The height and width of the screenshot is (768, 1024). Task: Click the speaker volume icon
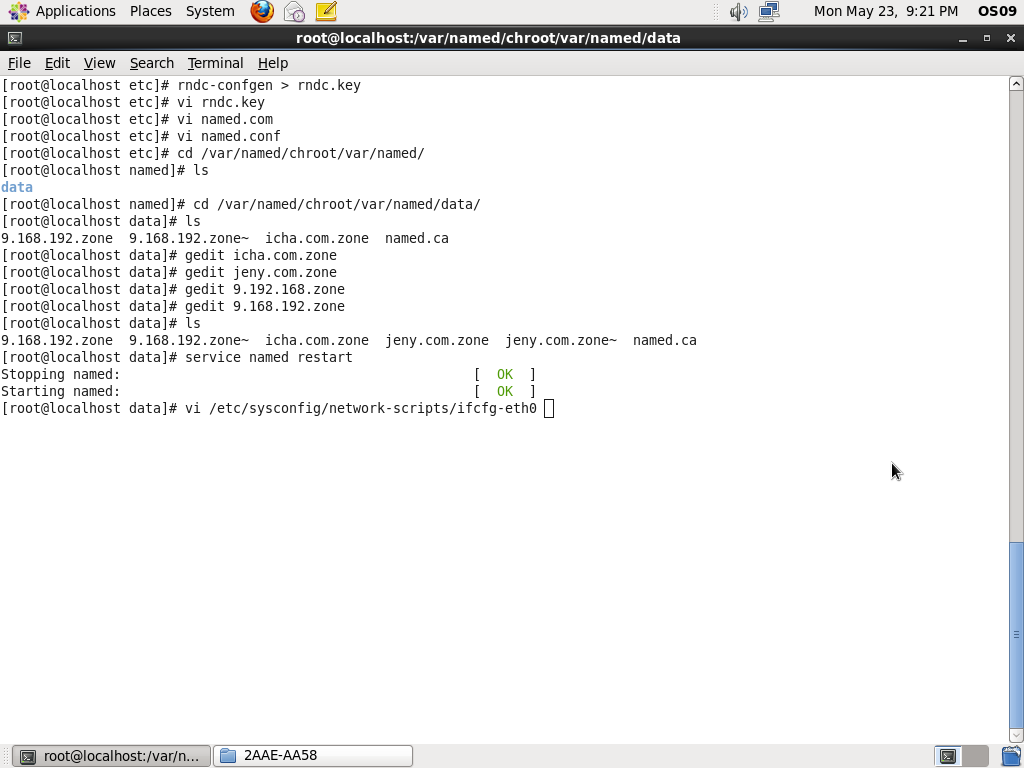click(x=737, y=11)
